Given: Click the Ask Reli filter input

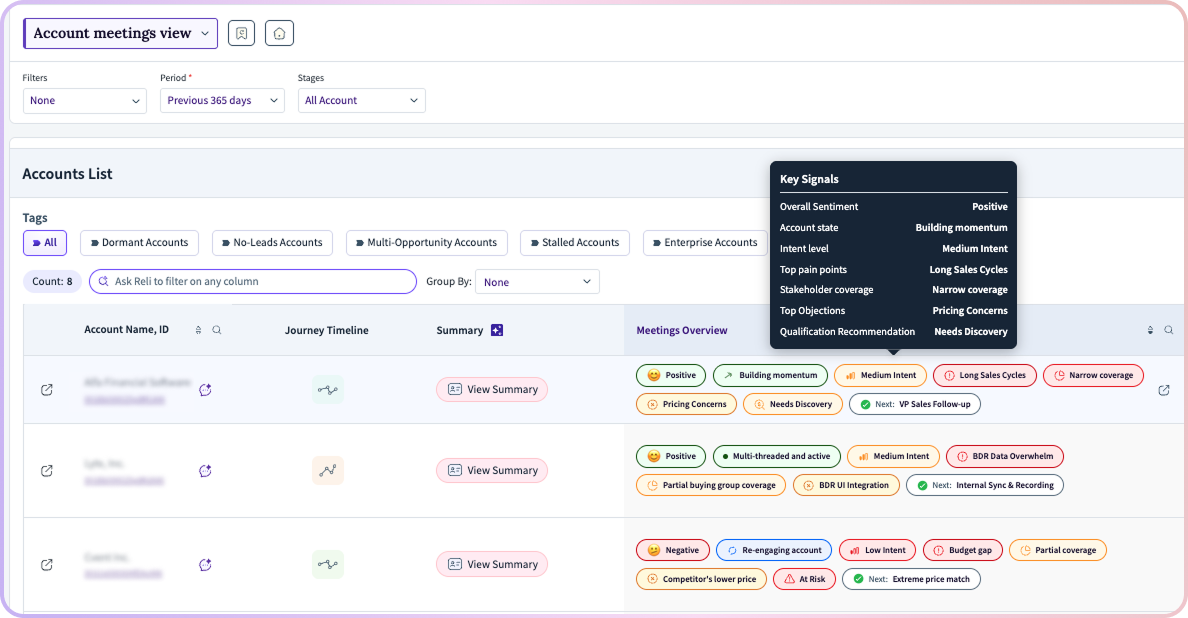Looking at the screenshot, I should click(253, 282).
